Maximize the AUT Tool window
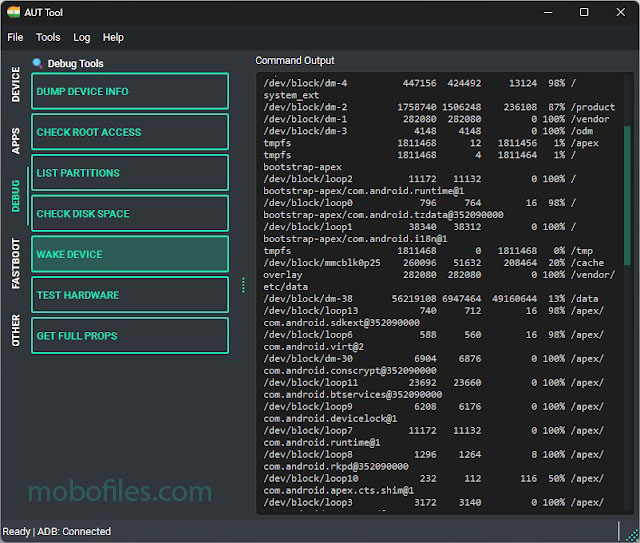Viewport: 640px width, 543px height. click(584, 12)
